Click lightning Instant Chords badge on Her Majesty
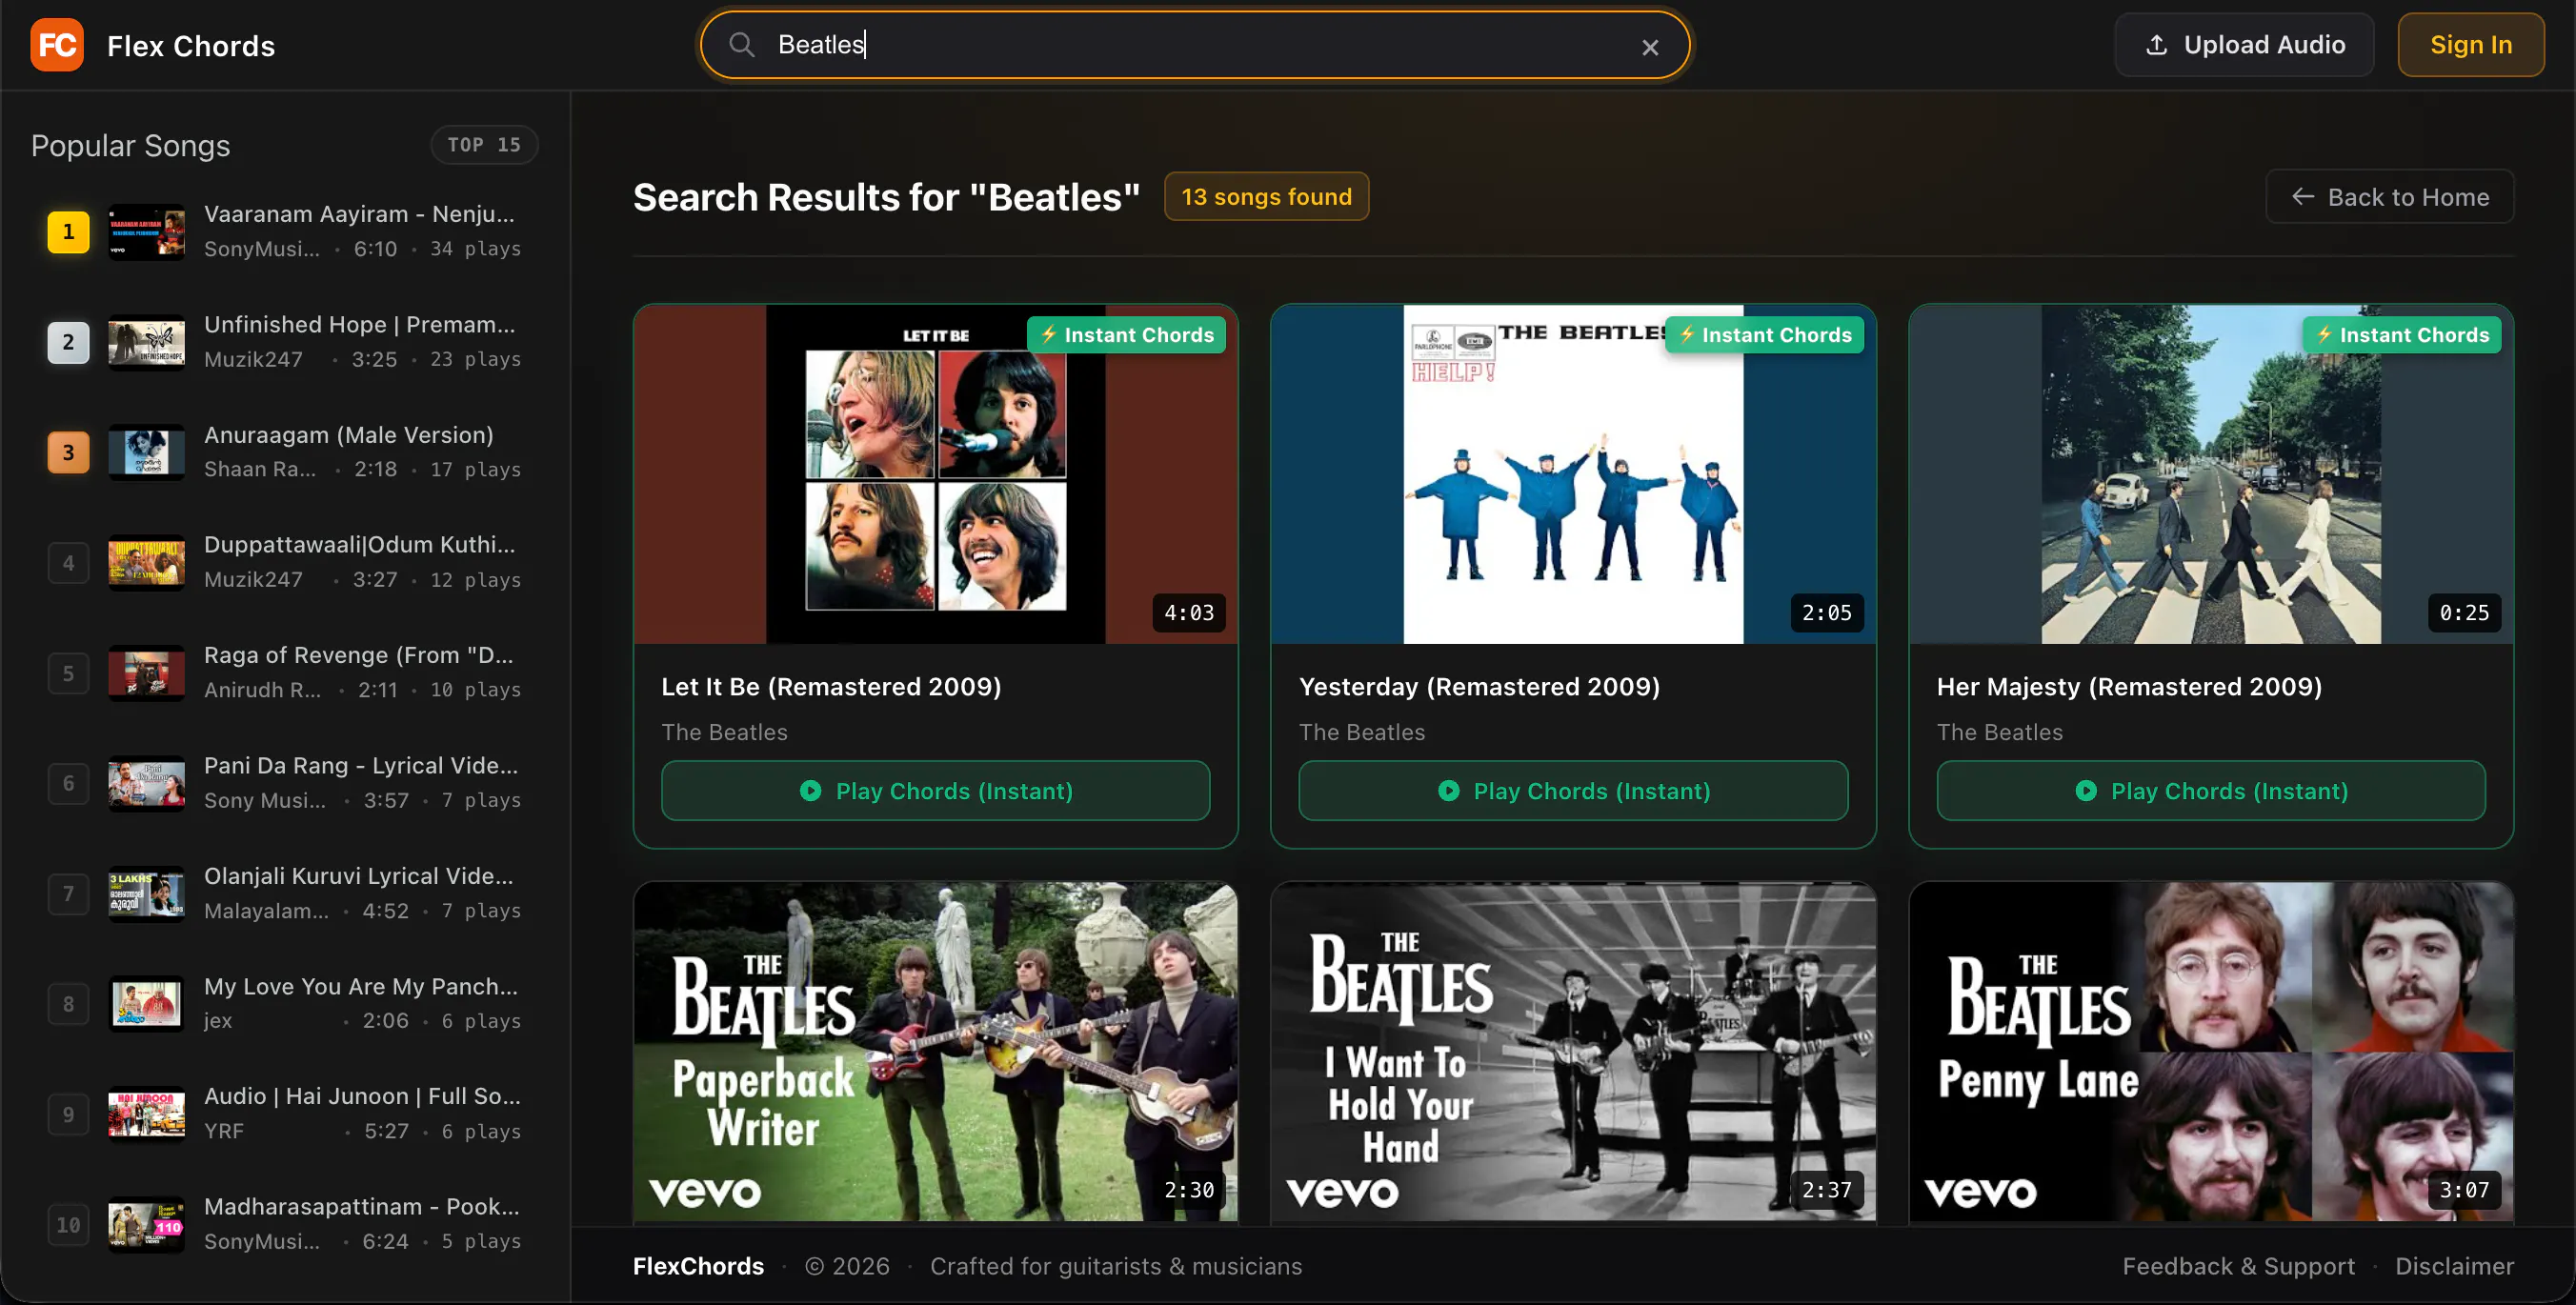2576x1305 pixels. pyautogui.click(x=2402, y=335)
